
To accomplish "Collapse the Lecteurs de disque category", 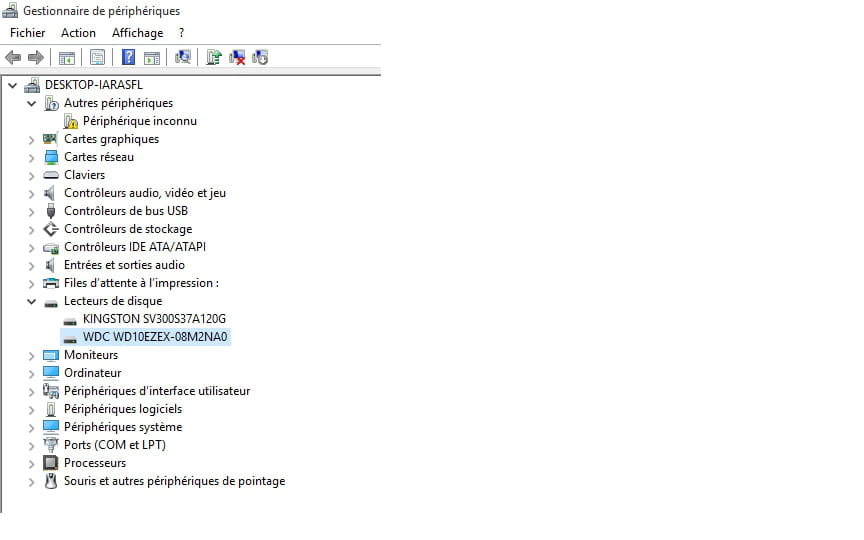I will [x=31, y=301].
